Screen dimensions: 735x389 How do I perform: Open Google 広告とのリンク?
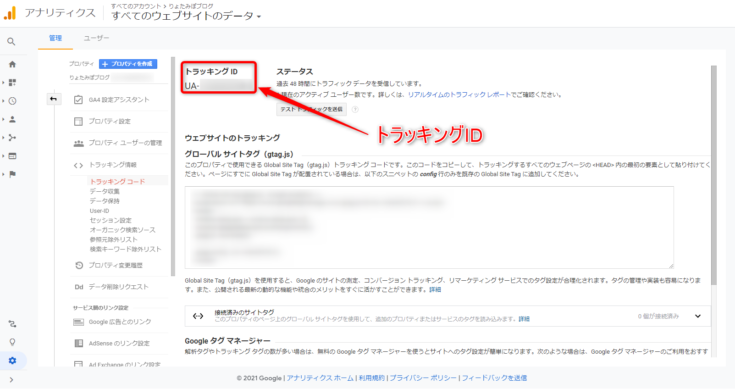click(x=120, y=322)
